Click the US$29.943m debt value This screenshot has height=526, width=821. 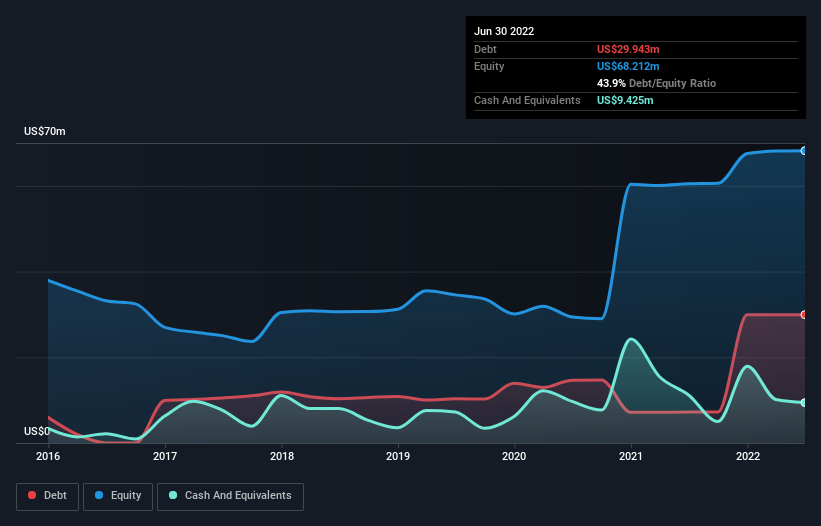coord(628,49)
